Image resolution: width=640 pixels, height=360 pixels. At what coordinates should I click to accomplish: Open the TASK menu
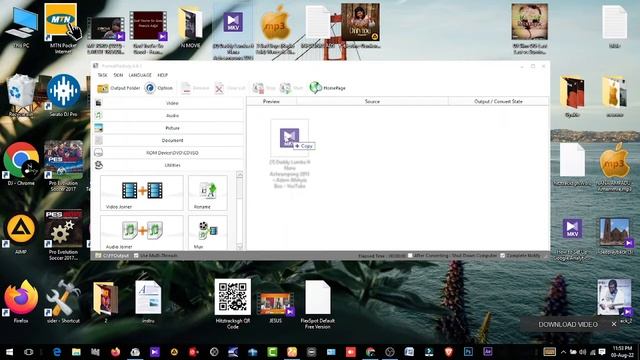(x=102, y=75)
